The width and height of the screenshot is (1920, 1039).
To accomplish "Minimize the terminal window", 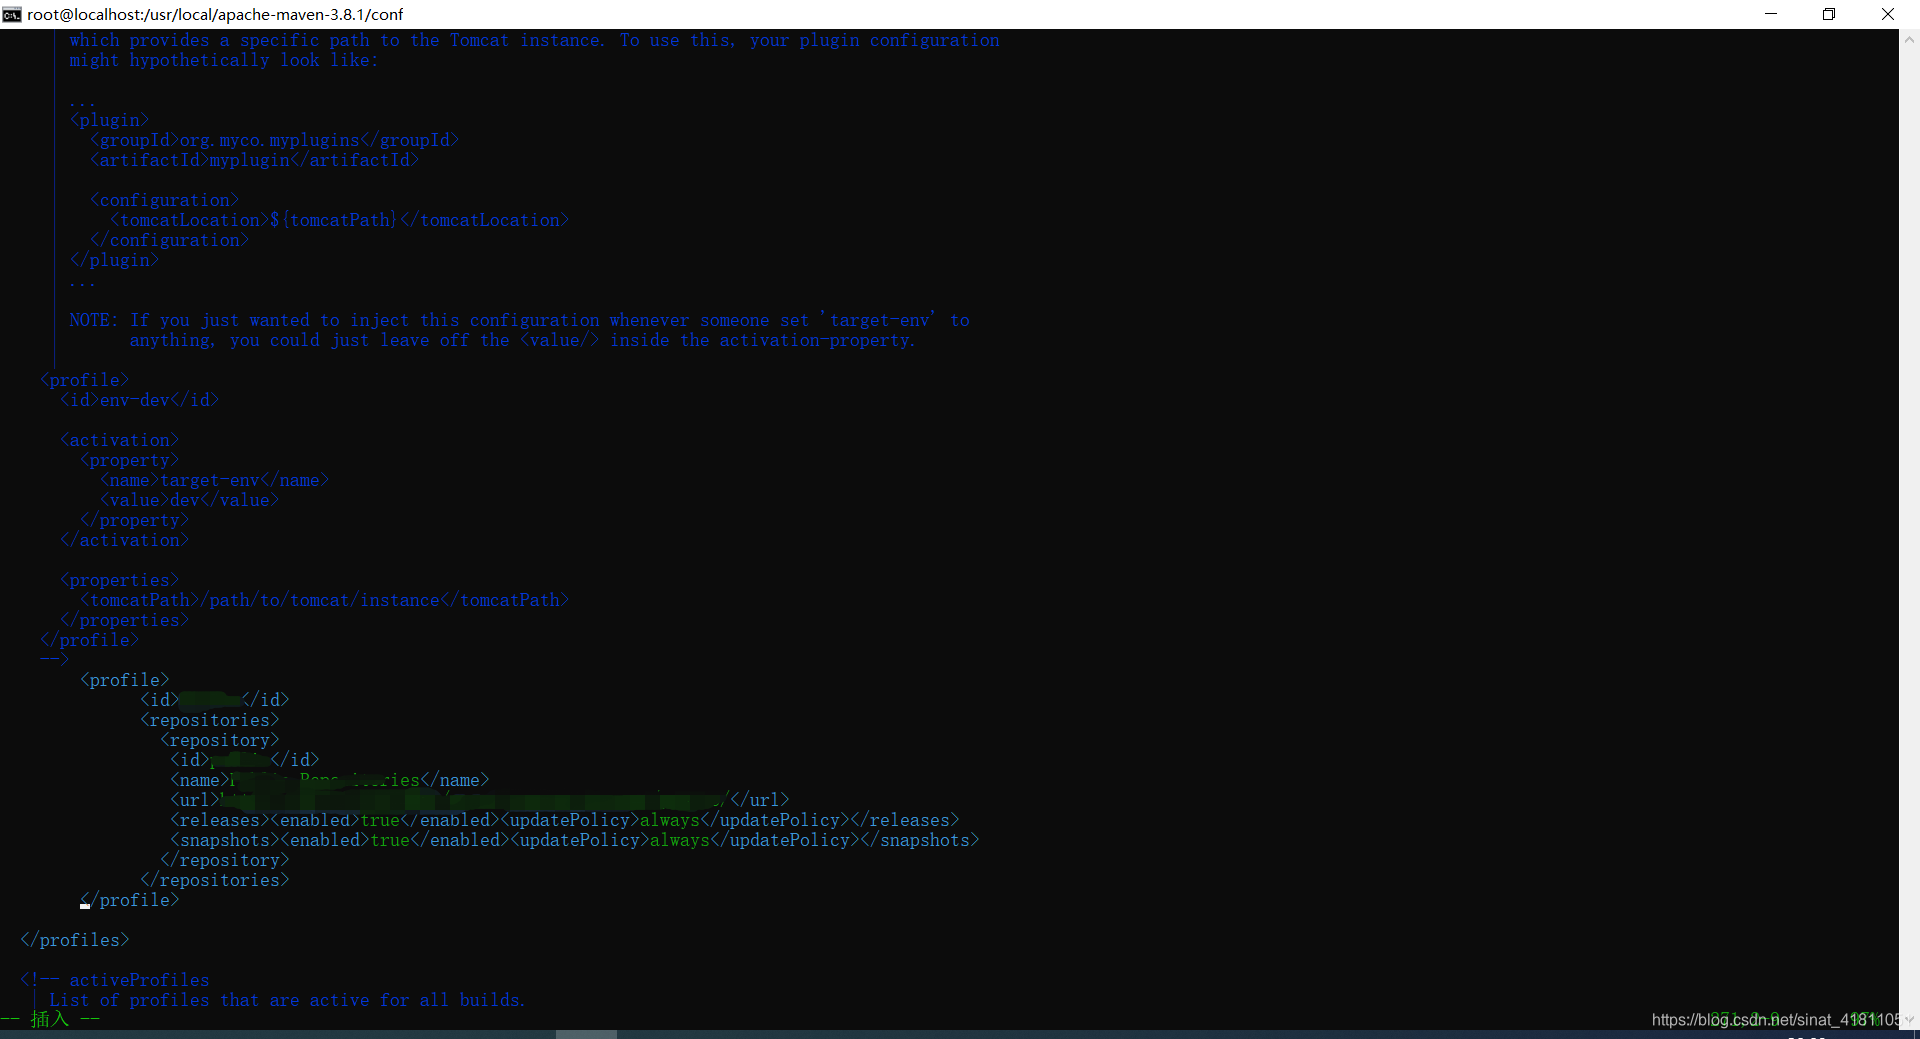I will click(x=1771, y=14).
